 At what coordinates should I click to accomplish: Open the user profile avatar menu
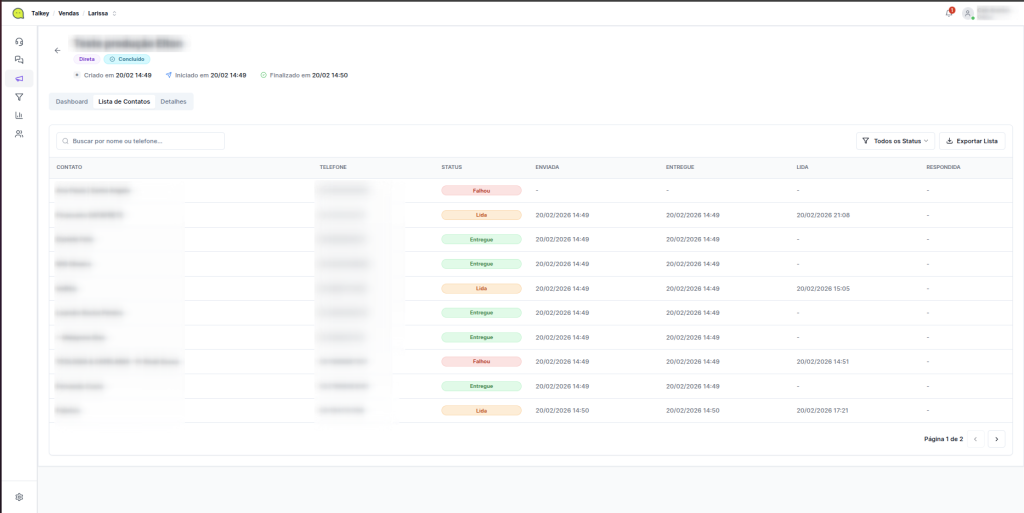coord(968,14)
